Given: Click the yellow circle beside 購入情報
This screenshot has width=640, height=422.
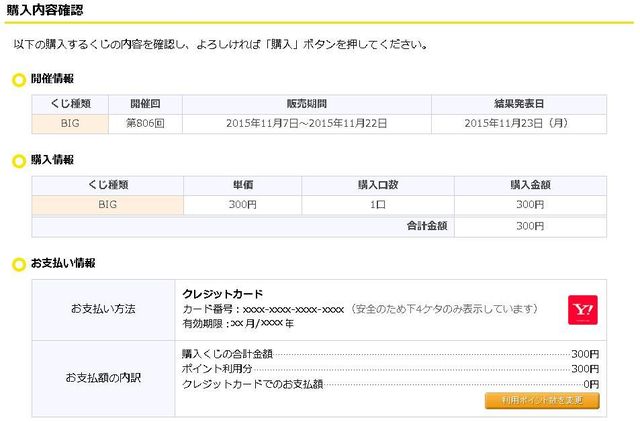Looking at the screenshot, I should (x=18, y=161).
